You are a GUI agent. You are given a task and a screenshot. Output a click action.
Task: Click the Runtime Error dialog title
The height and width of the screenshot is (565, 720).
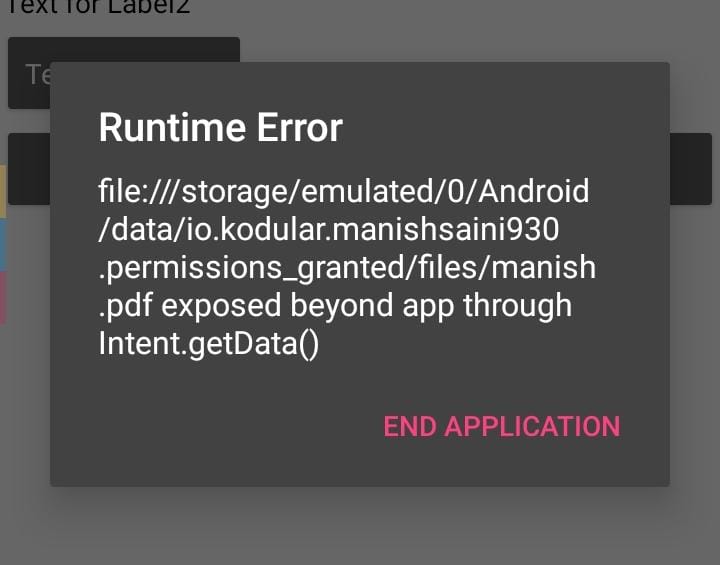click(220, 128)
